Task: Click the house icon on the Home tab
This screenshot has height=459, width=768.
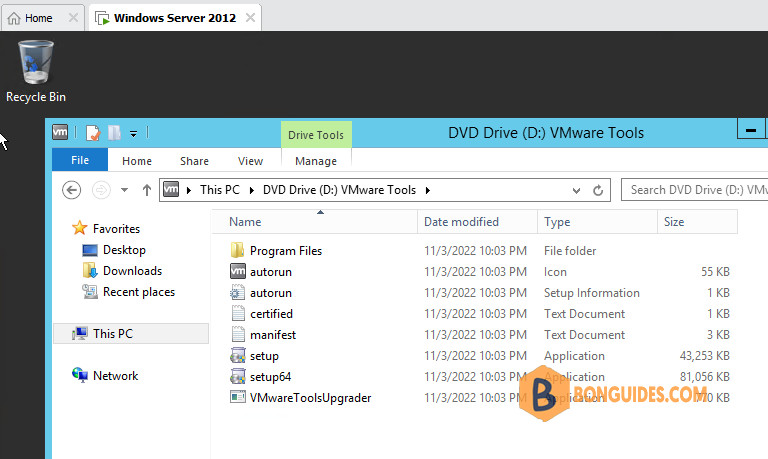Action: click(x=14, y=18)
